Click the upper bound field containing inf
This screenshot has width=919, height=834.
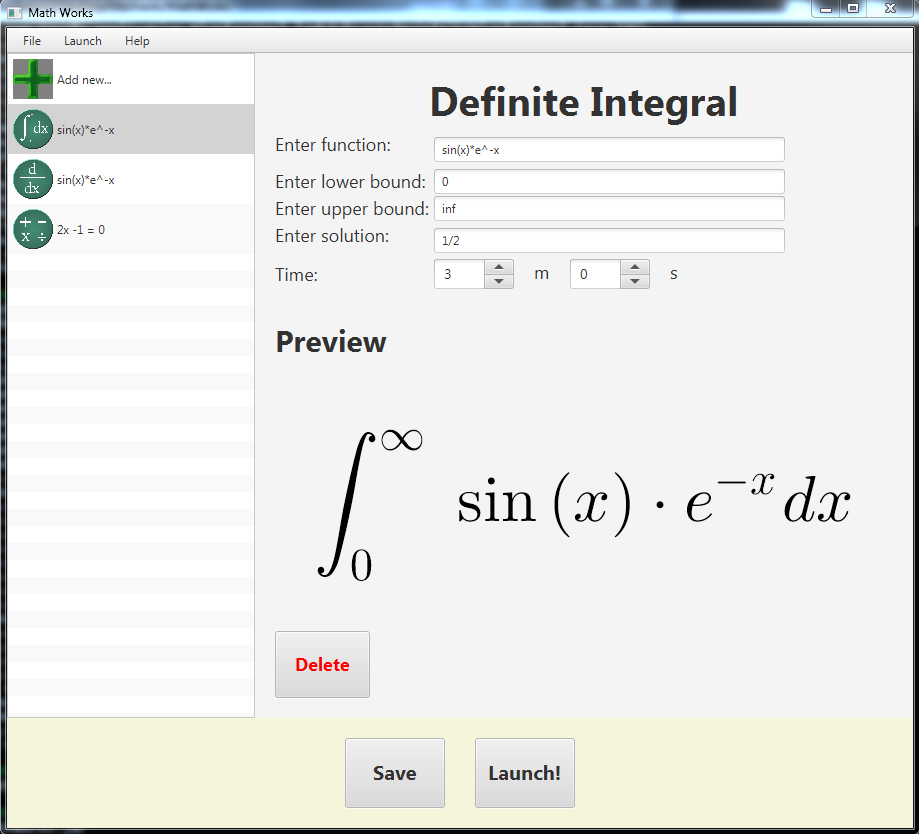pos(609,209)
